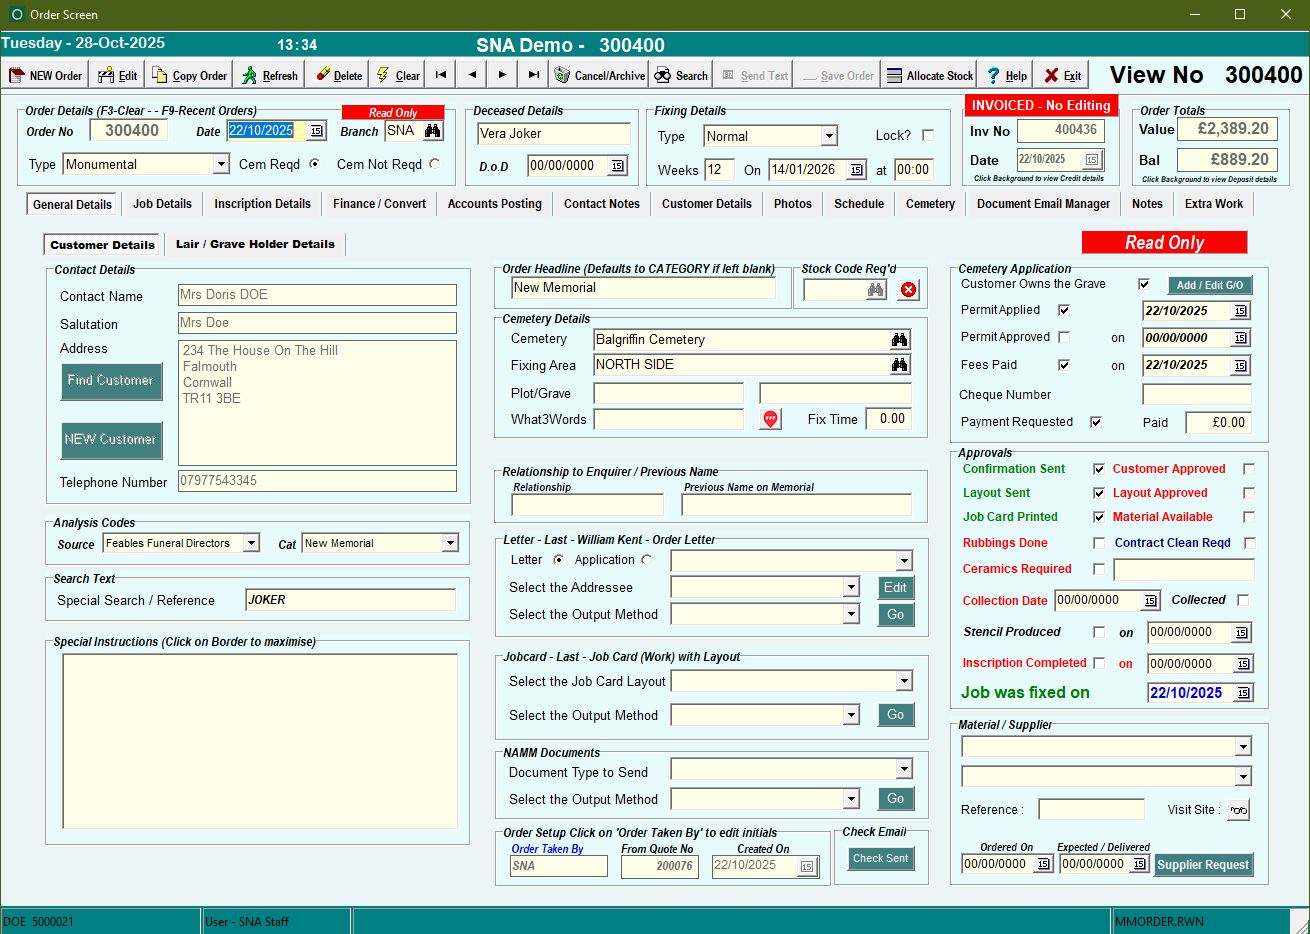Toggle the Lock? checkbox
The height and width of the screenshot is (934, 1310).
[x=928, y=135]
